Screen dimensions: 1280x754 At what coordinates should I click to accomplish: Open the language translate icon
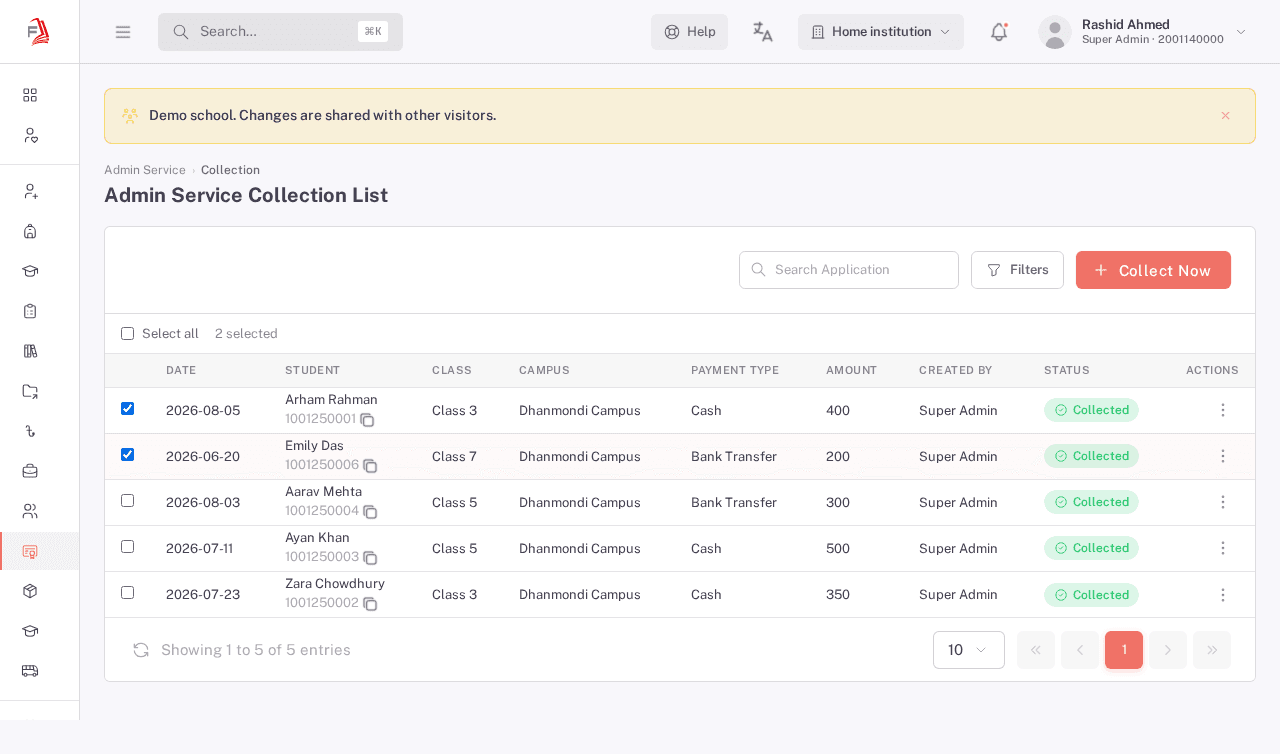[763, 32]
